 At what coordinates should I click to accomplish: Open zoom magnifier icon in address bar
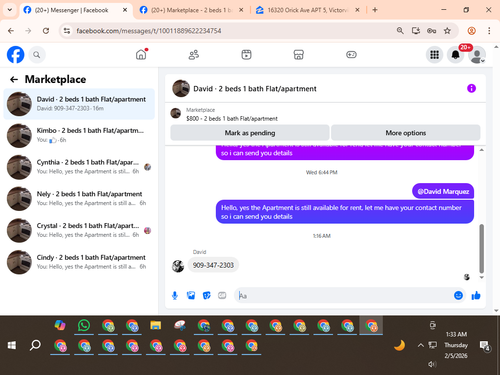point(400,31)
